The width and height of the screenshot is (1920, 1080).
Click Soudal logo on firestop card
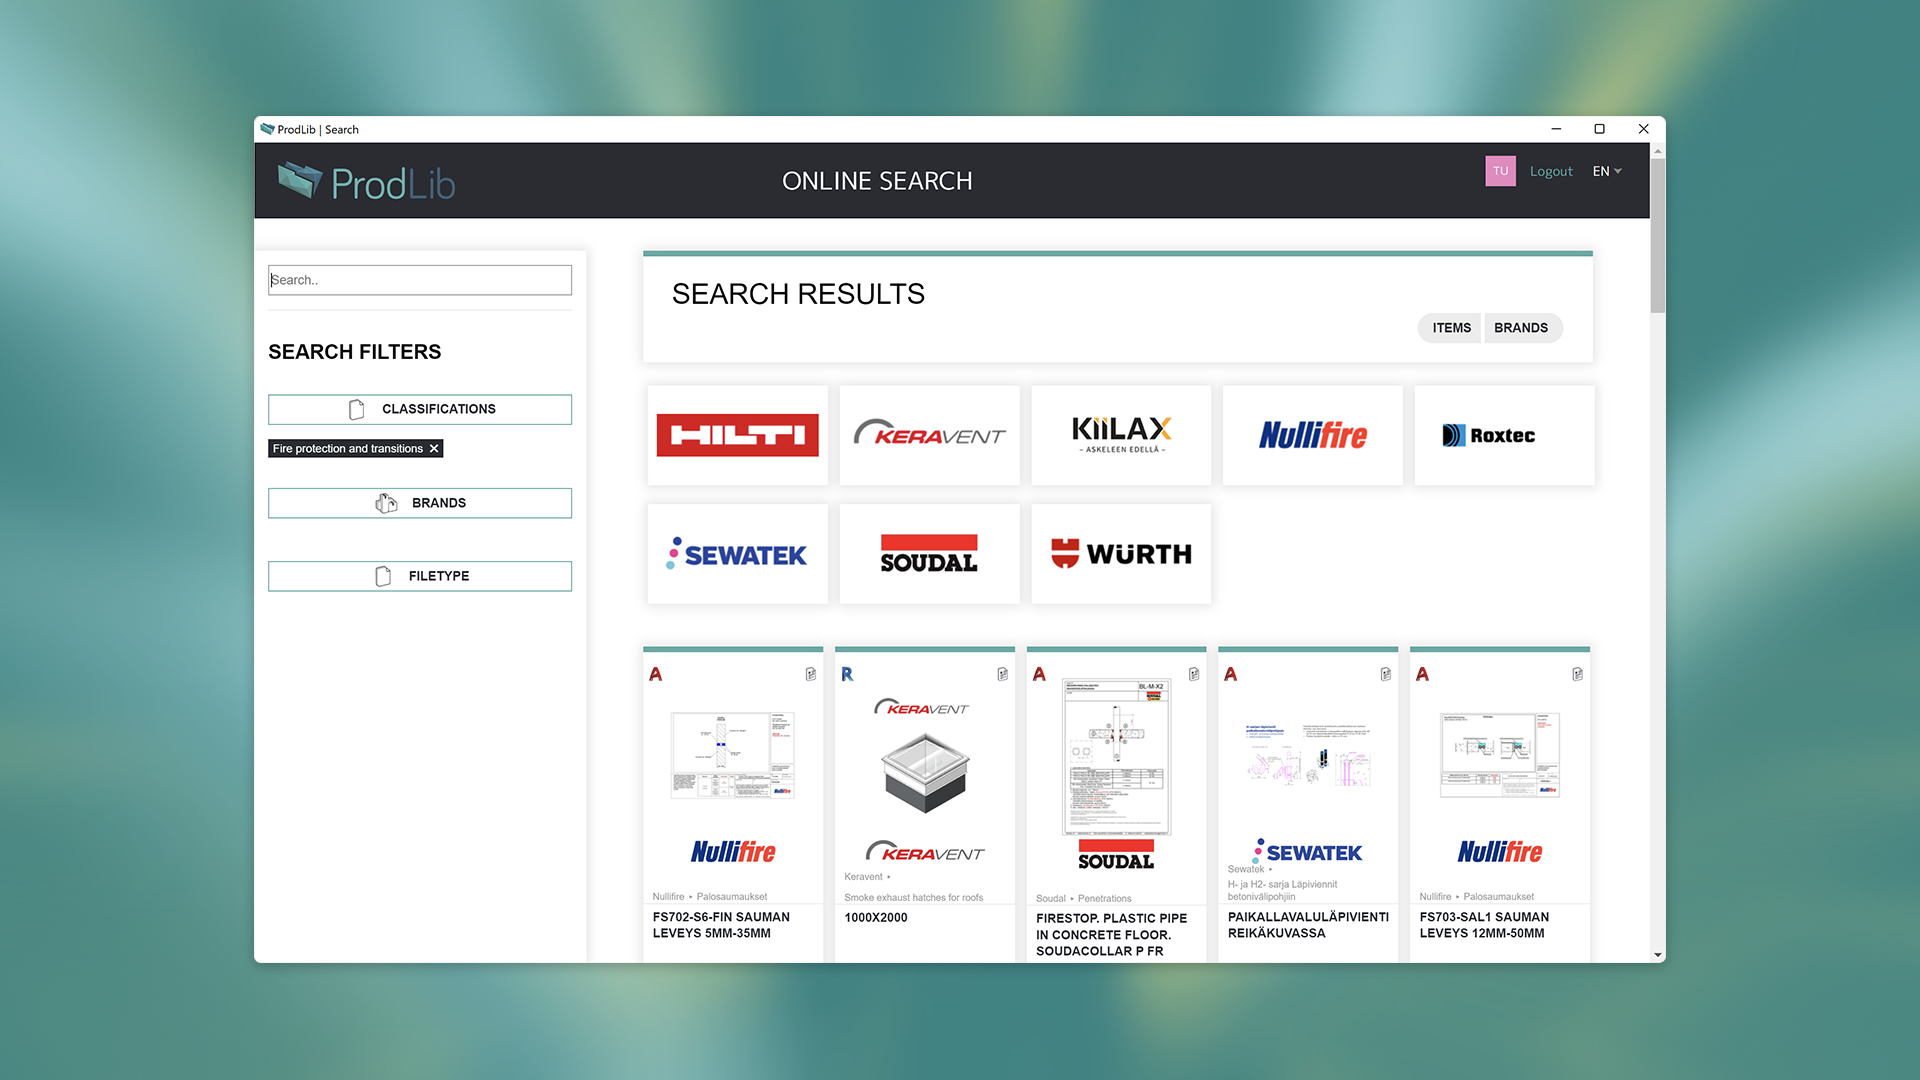coord(1116,856)
